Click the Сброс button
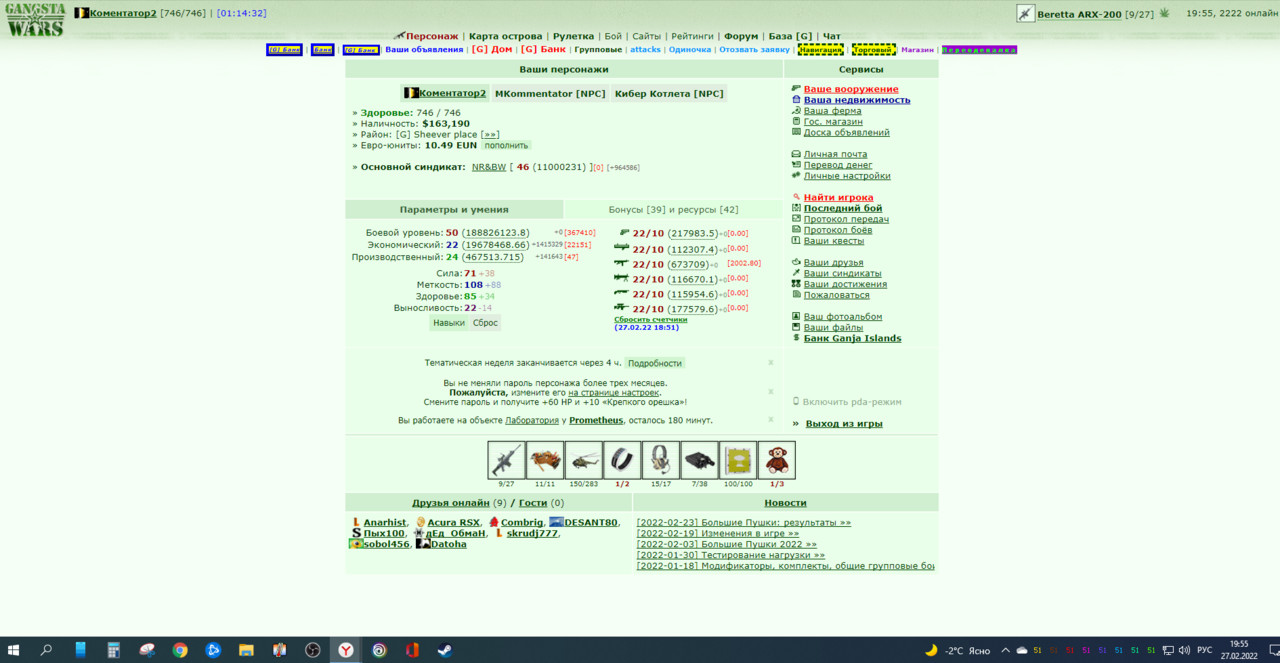Viewport: 1280px width, 663px height. [x=486, y=323]
